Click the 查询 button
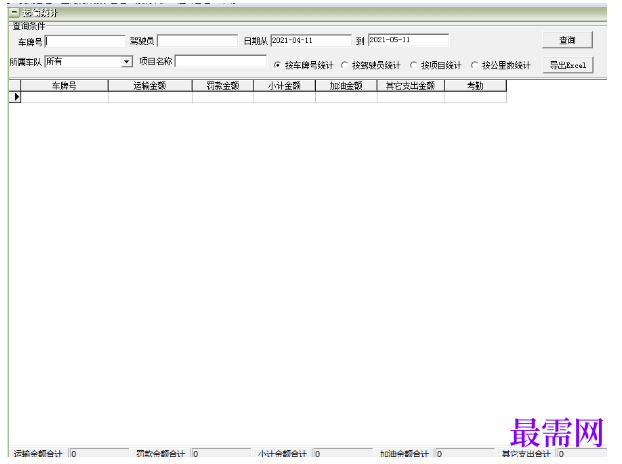The width and height of the screenshot is (622, 464). (568, 40)
